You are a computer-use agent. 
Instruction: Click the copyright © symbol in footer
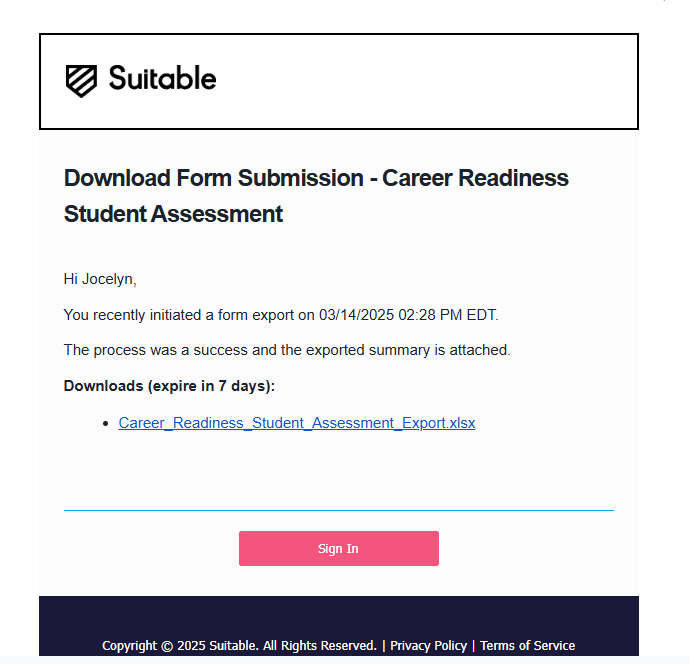167,646
